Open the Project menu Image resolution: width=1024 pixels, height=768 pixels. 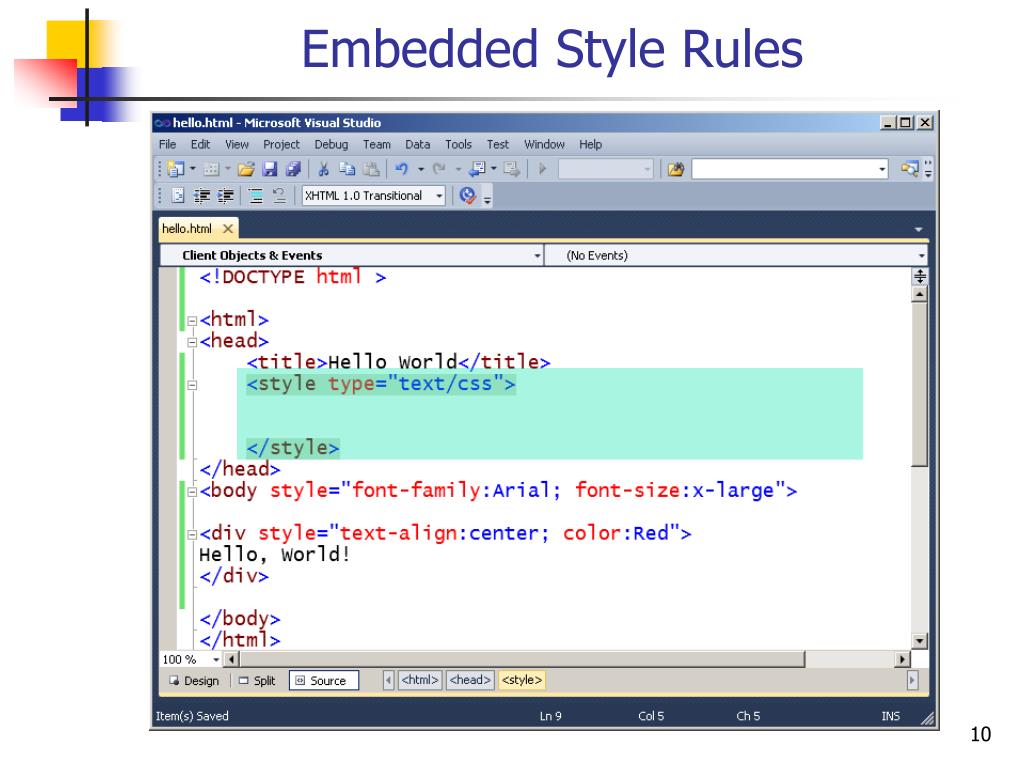(281, 144)
